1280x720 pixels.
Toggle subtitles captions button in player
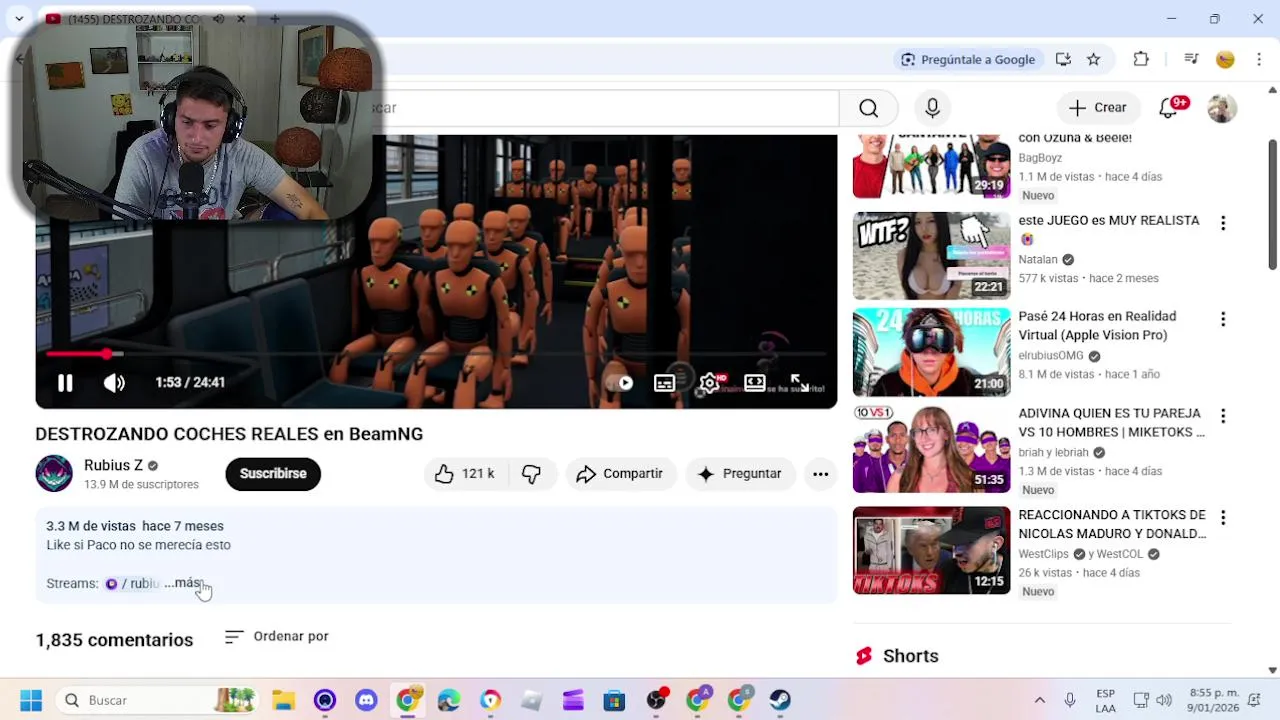(x=664, y=383)
